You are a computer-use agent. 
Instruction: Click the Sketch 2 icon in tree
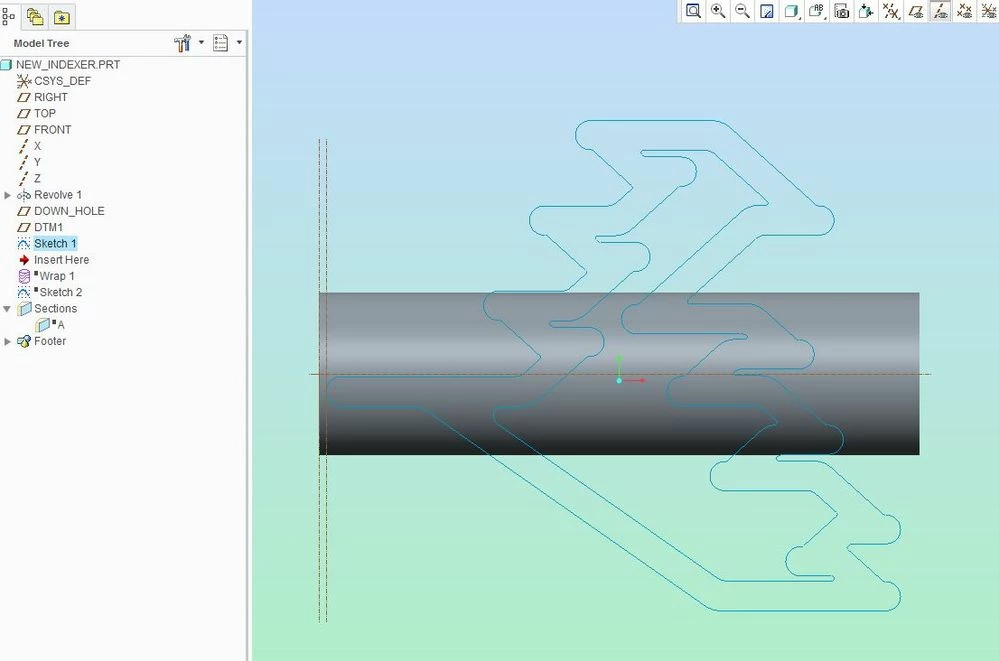pos(24,293)
